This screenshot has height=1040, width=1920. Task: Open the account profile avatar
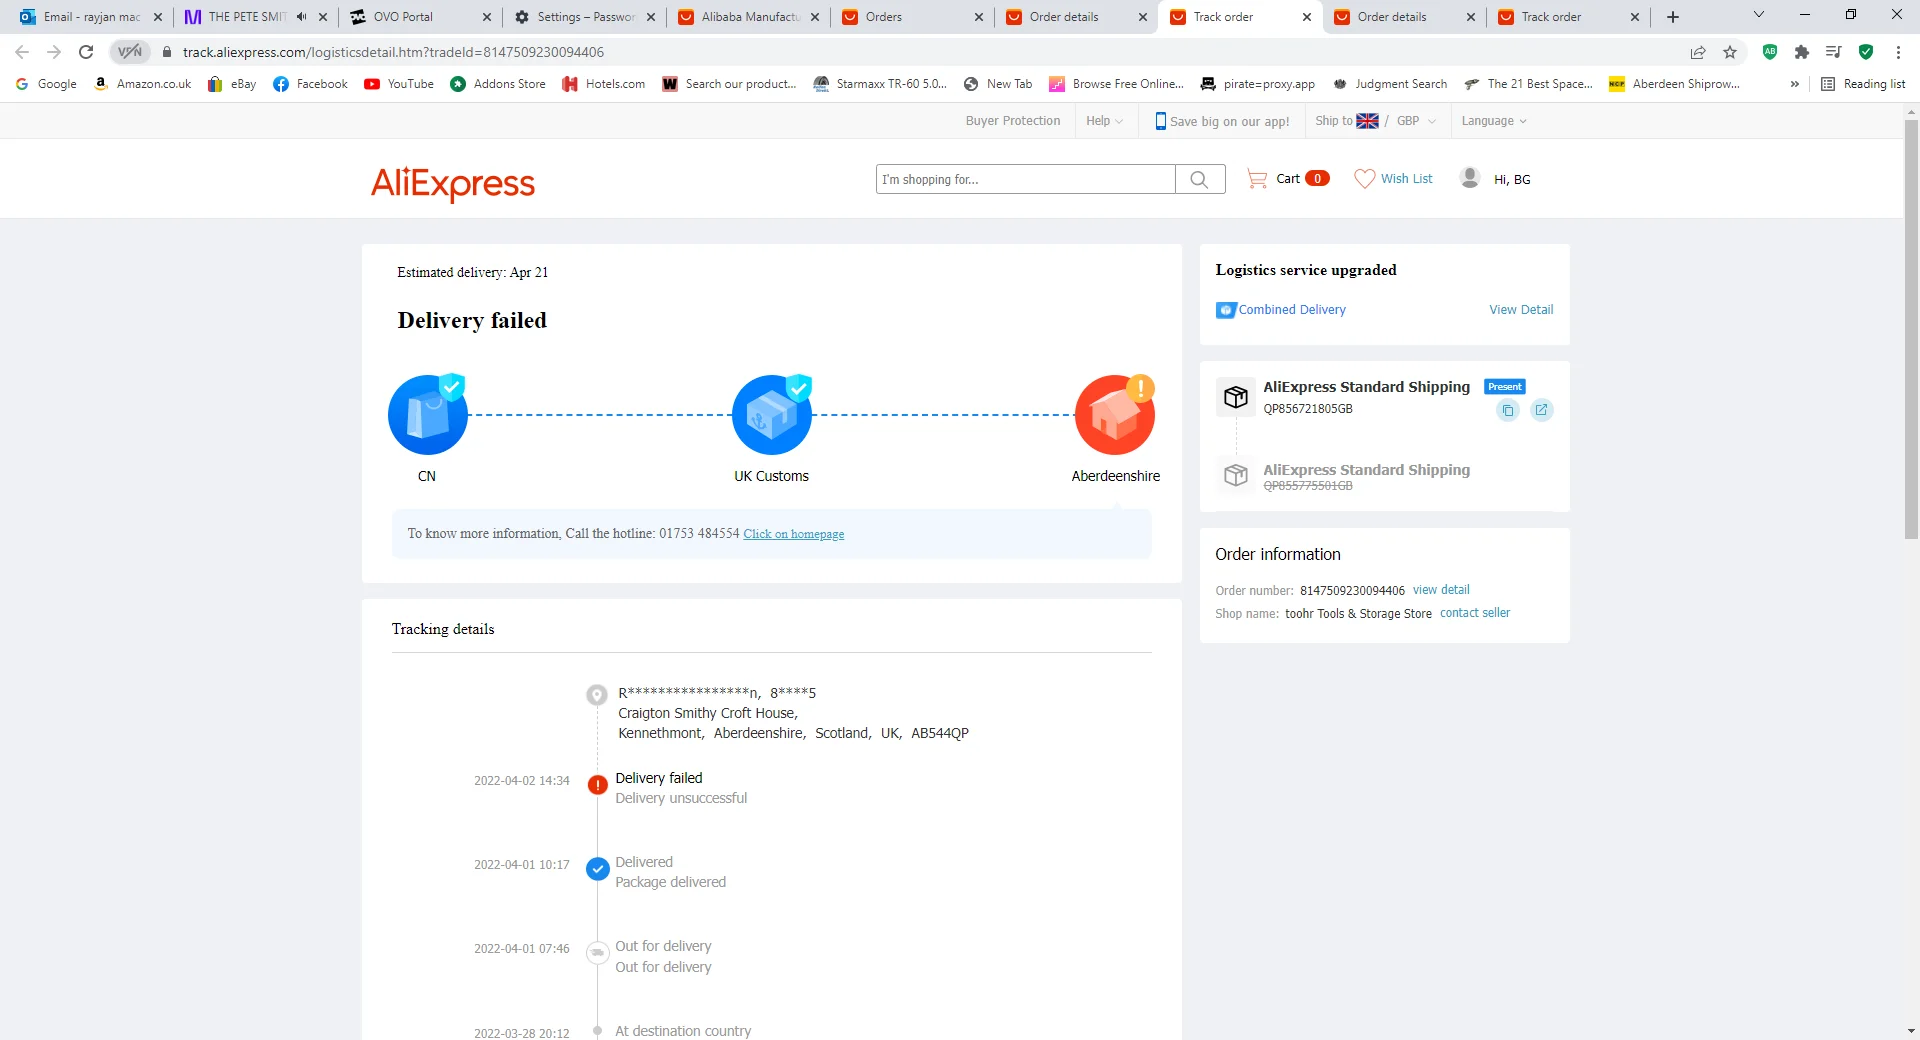click(1470, 178)
